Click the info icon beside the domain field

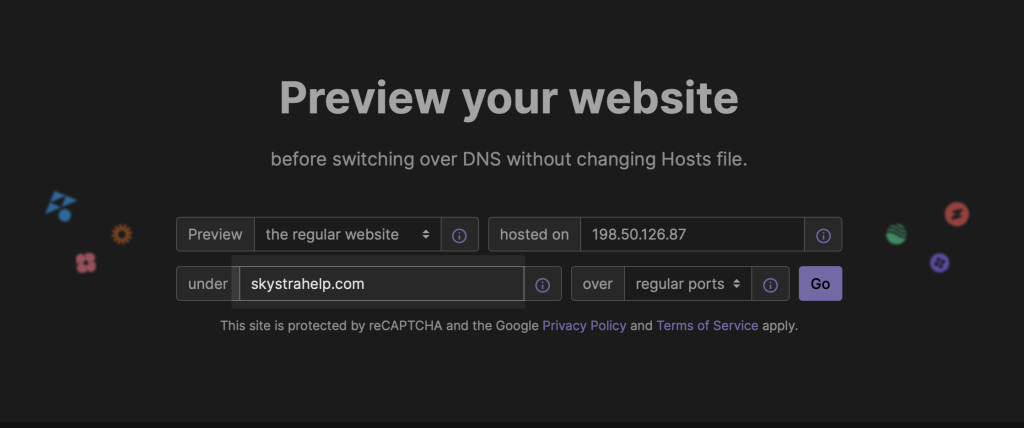click(543, 284)
